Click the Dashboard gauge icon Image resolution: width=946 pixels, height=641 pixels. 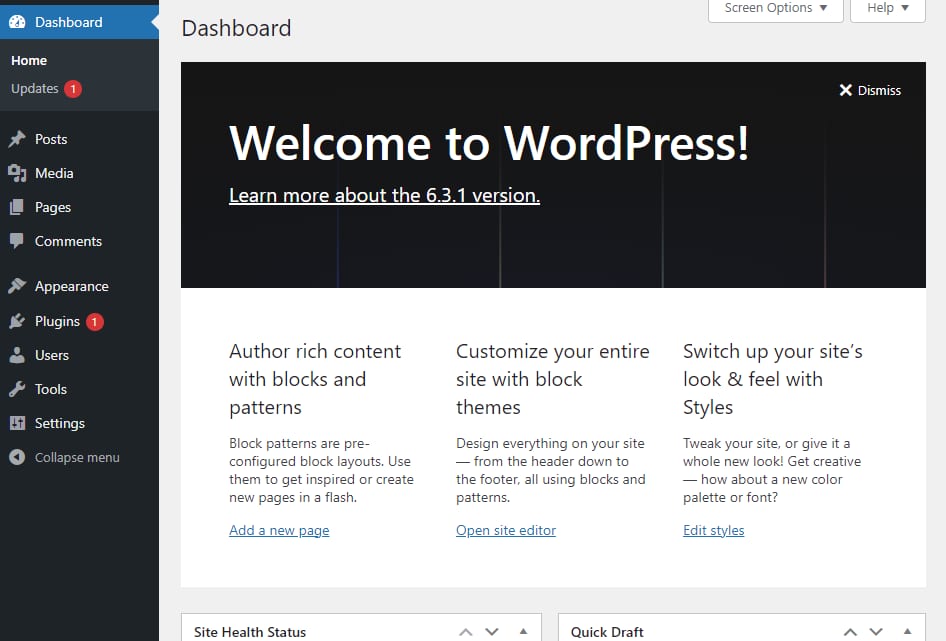pyautogui.click(x=17, y=22)
